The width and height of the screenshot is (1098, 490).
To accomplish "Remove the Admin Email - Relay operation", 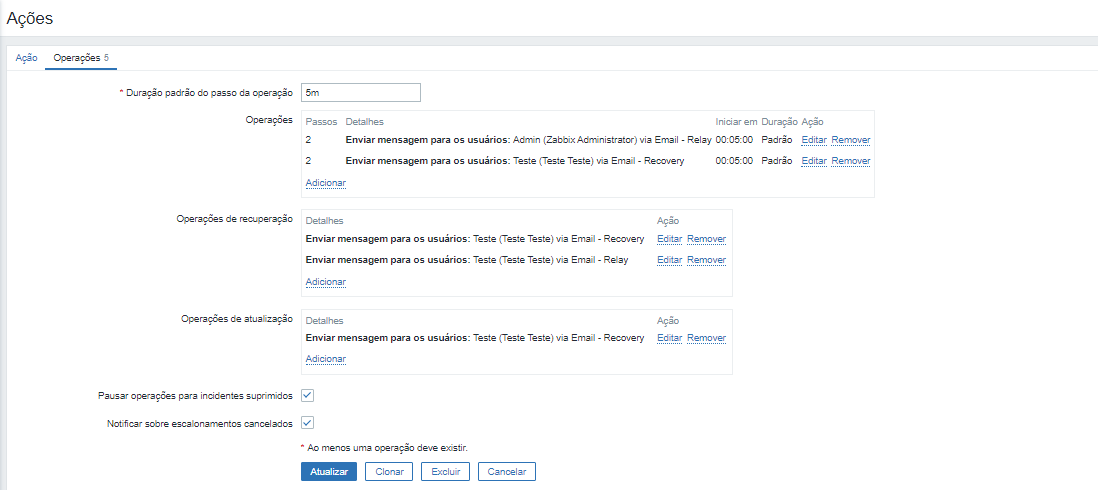I will pyautogui.click(x=851, y=140).
